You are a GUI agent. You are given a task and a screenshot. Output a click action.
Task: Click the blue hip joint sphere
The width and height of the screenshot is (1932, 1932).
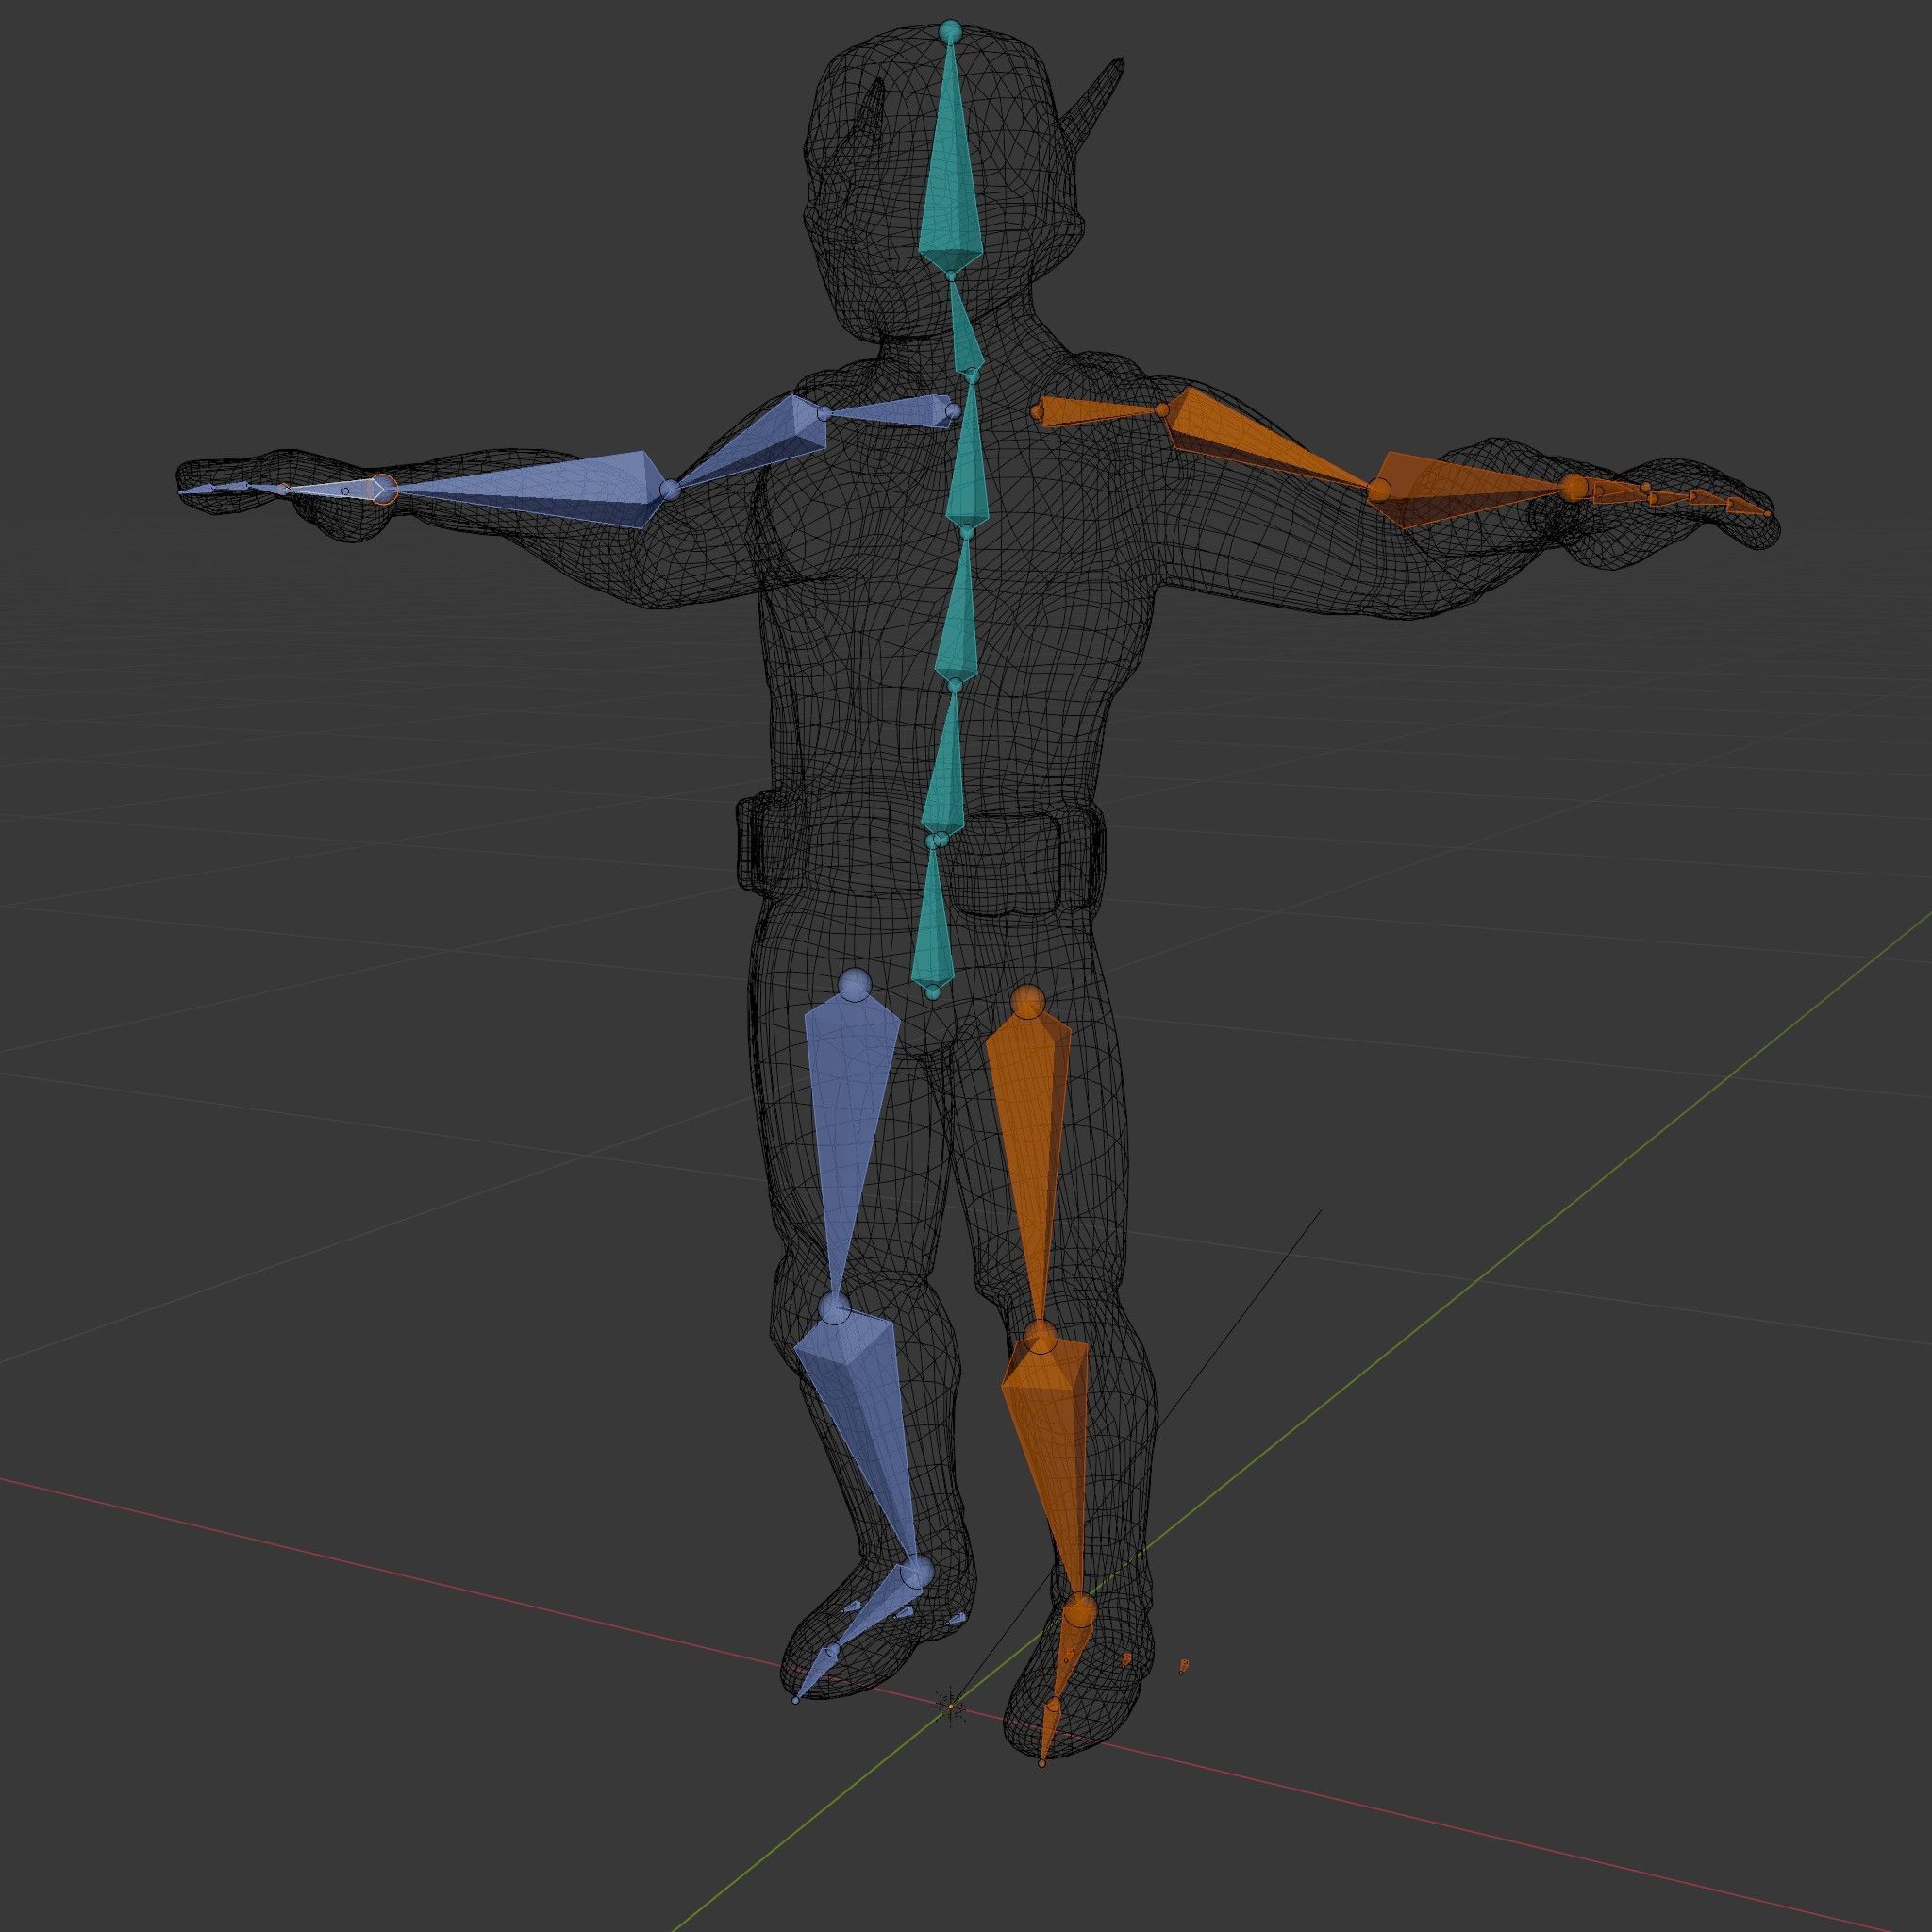pyautogui.click(x=853, y=985)
